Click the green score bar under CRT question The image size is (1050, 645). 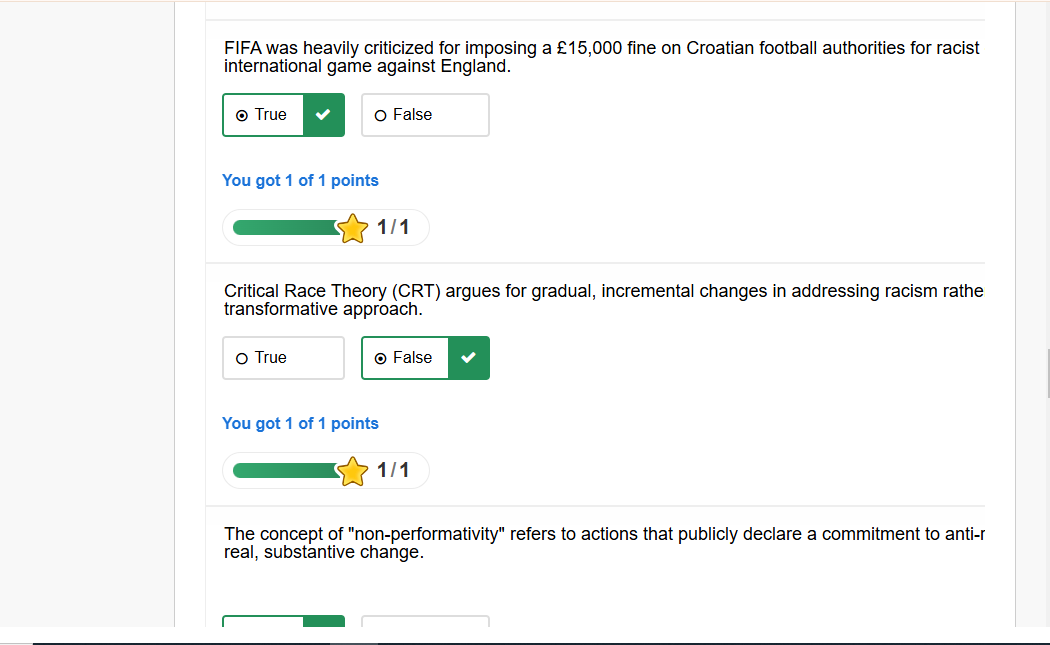285,471
